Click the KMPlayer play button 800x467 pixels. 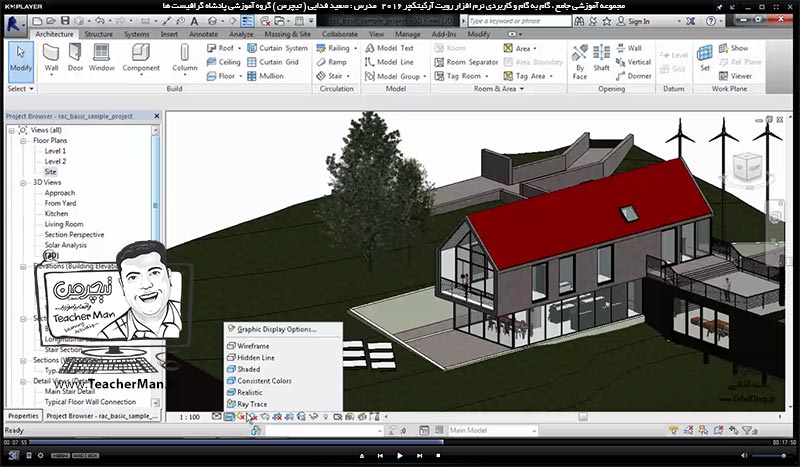click(x=399, y=455)
